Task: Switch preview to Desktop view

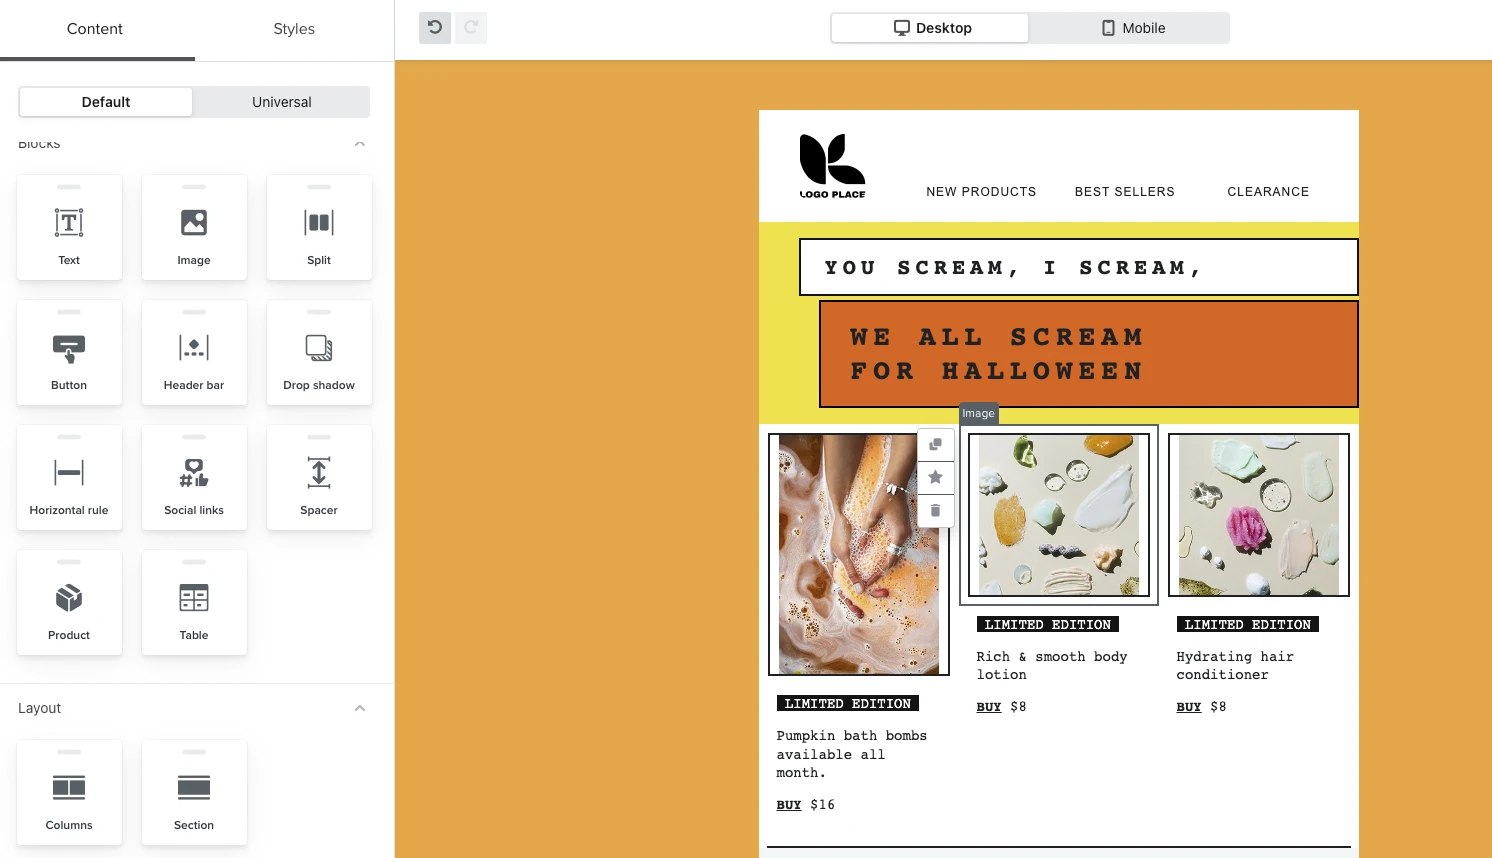Action: click(x=932, y=28)
